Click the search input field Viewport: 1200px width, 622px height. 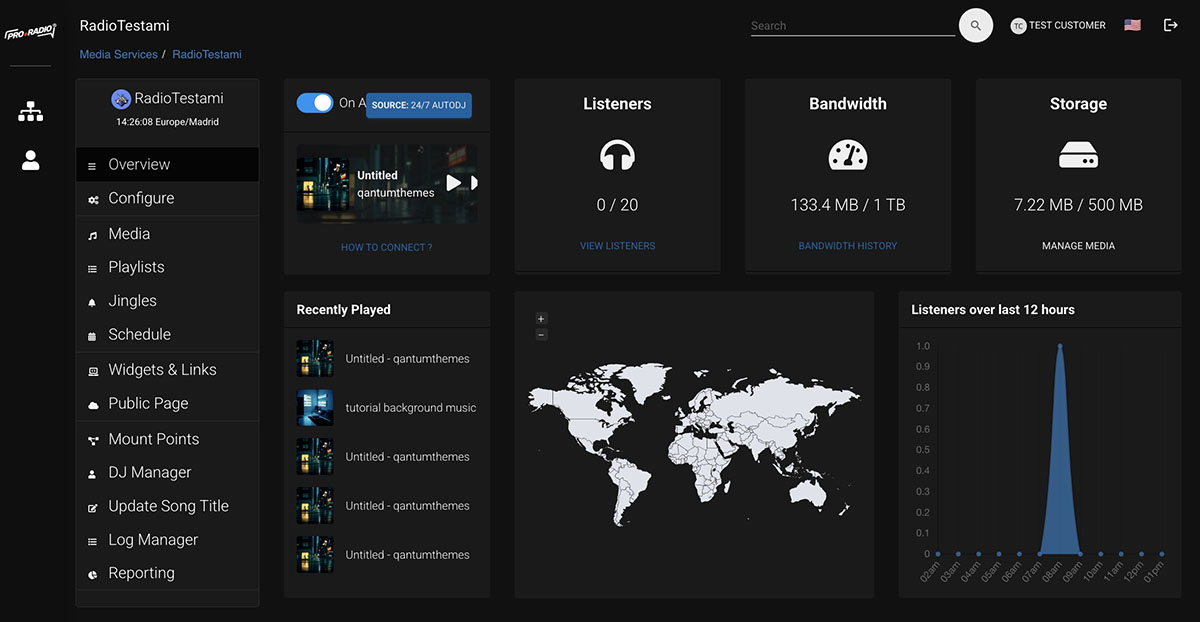pyautogui.click(x=850, y=25)
